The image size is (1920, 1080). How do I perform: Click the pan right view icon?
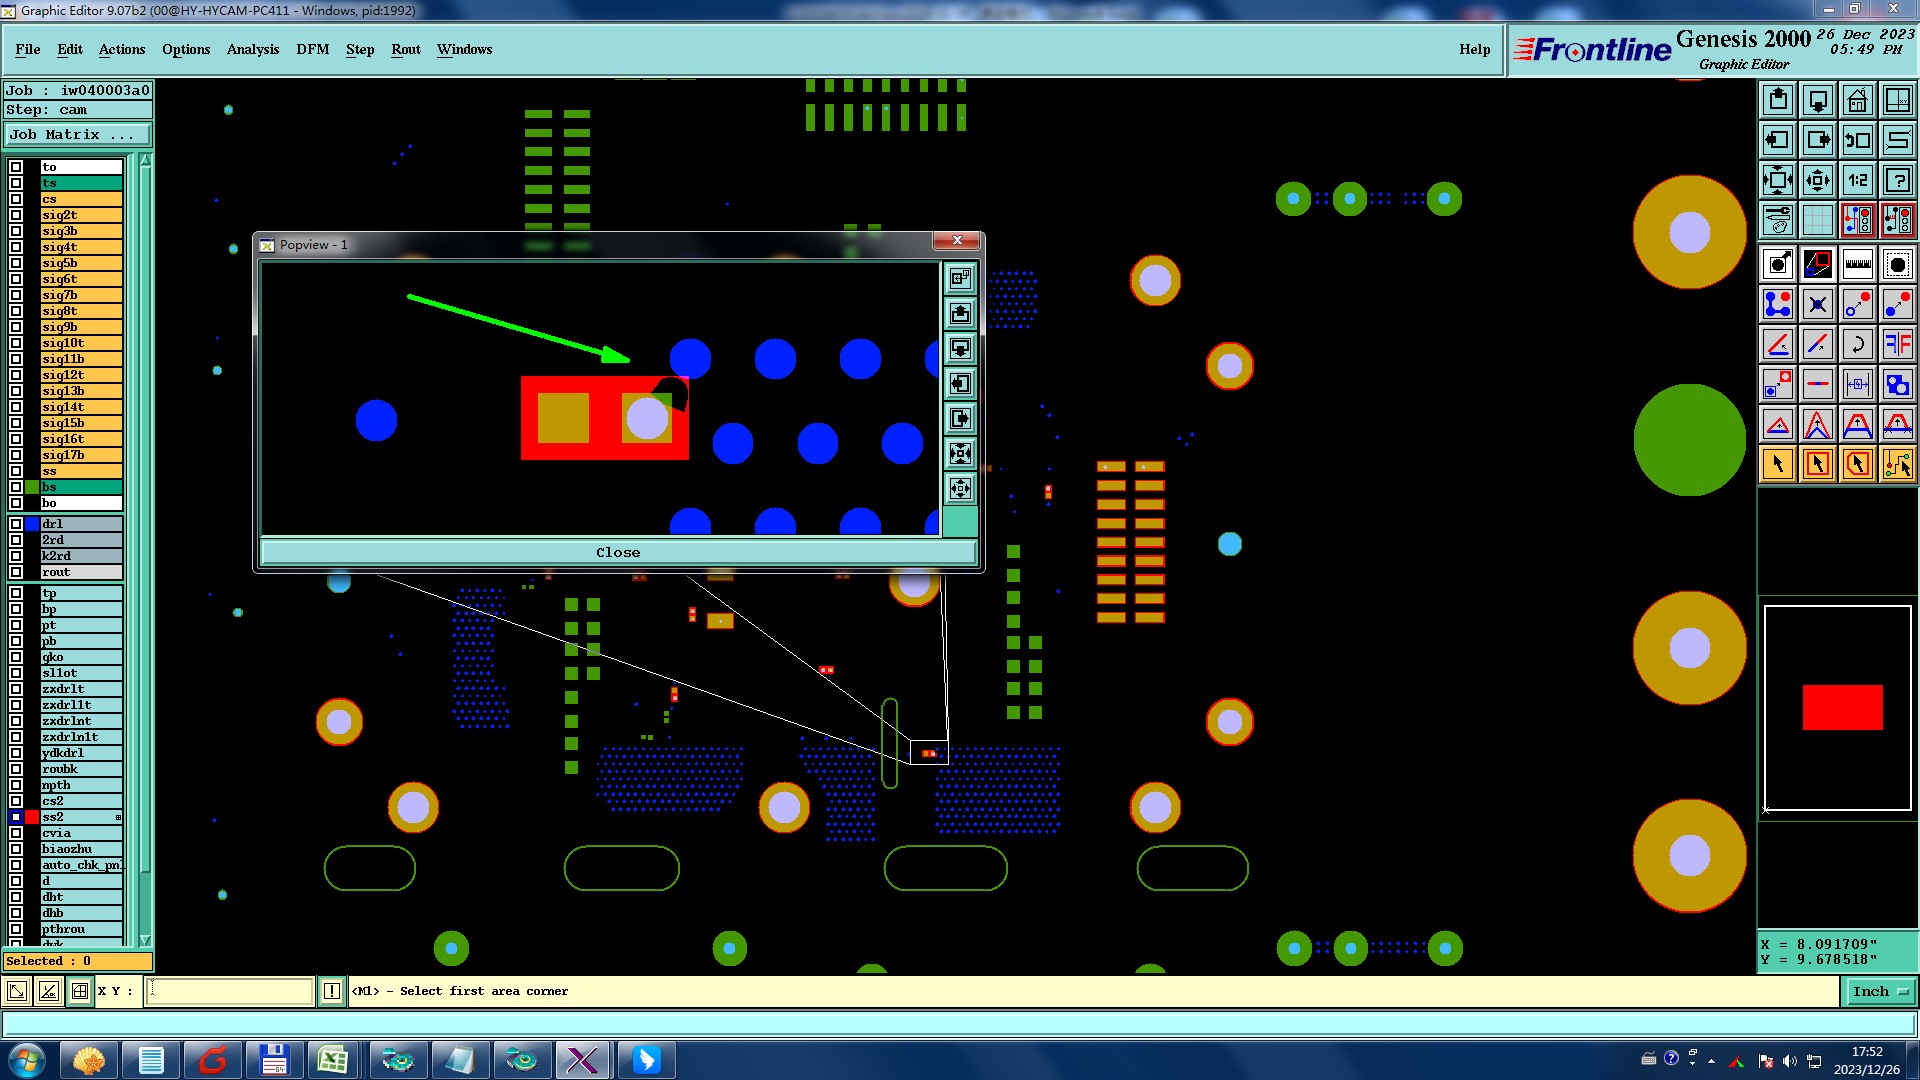pyautogui.click(x=1818, y=140)
